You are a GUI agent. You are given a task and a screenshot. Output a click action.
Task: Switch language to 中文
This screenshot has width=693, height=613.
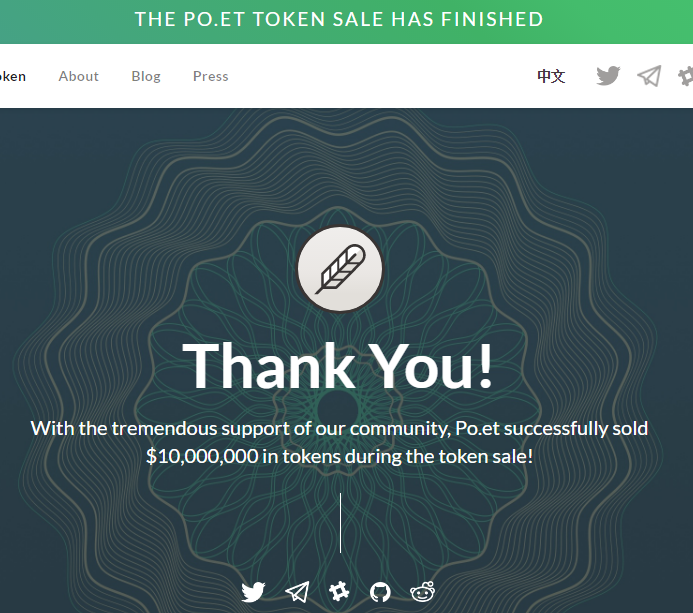coord(551,76)
